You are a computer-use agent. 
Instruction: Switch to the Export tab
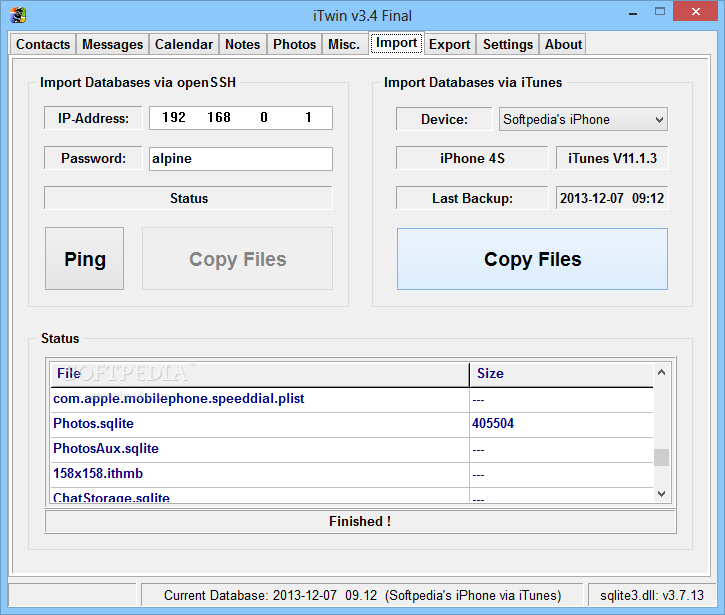449,44
